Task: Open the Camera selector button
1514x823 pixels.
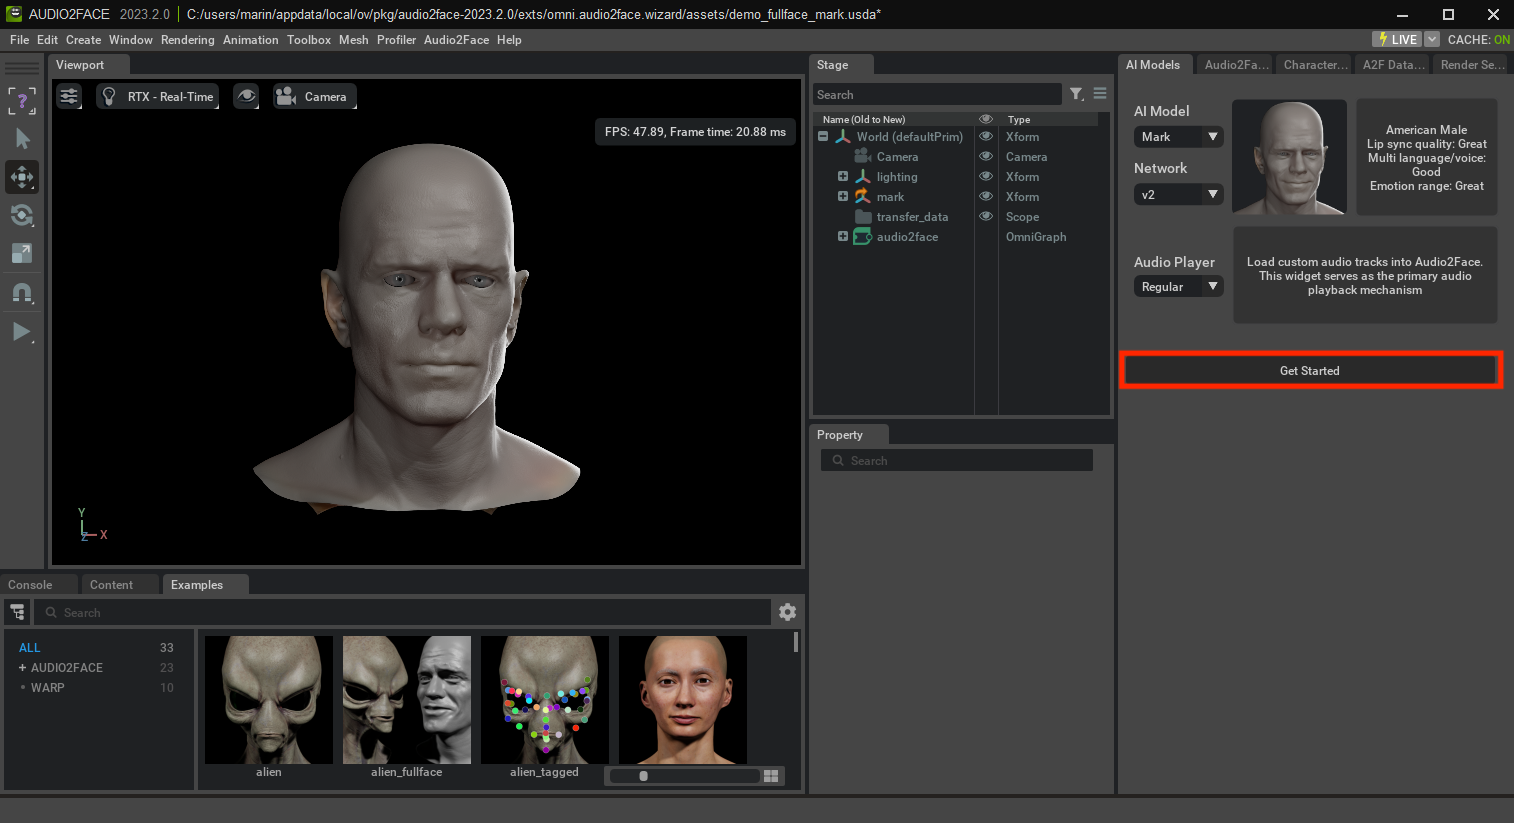Action: click(314, 97)
